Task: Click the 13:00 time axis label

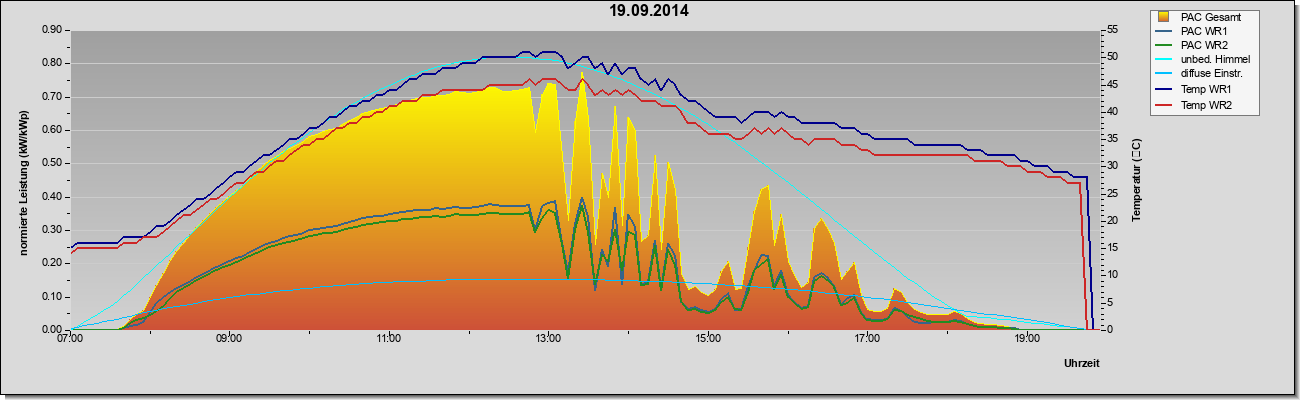Action: (548, 340)
